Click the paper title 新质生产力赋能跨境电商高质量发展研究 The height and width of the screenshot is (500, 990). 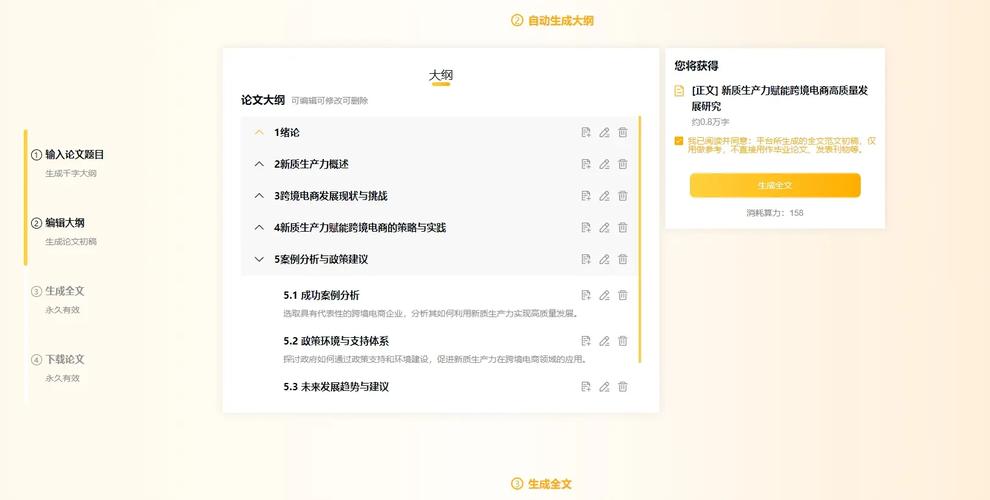click(x=780, y=98)
